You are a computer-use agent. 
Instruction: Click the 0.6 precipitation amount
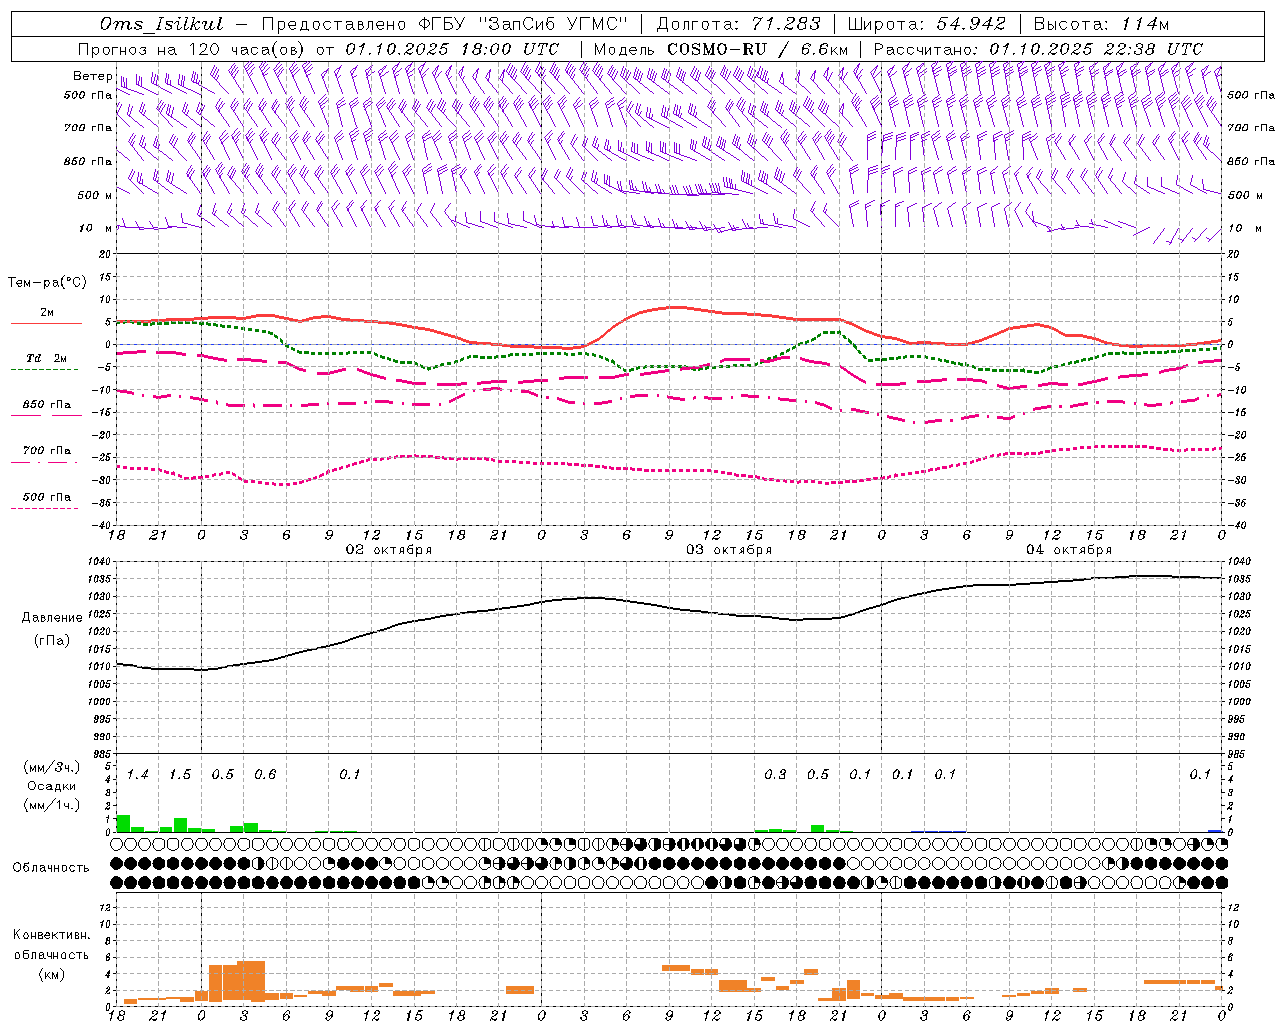pos(265,775)
